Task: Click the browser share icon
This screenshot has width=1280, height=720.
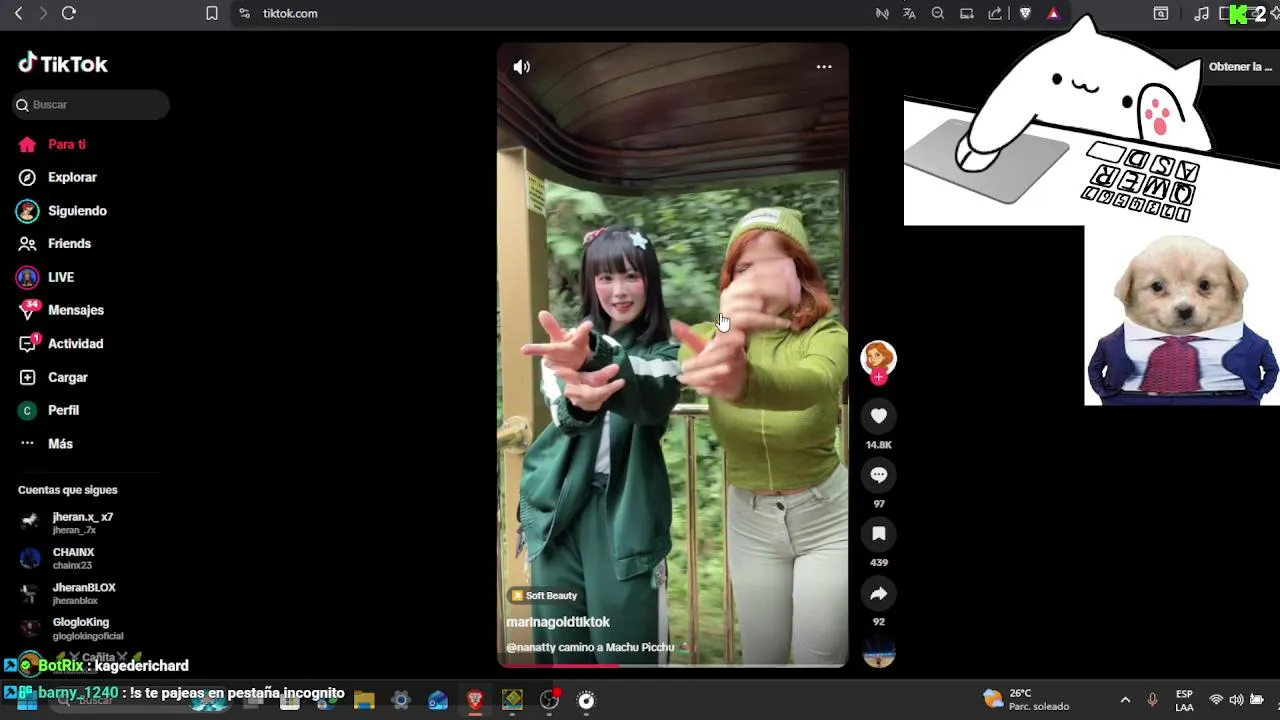Action: tap(995, 13)
